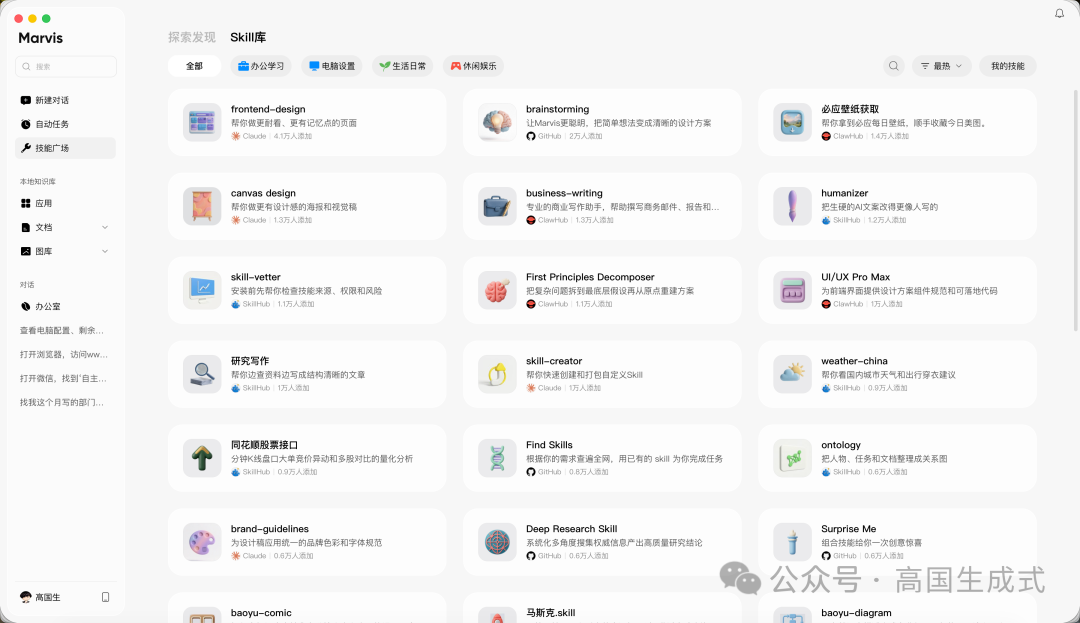
Task: Open the 最热 sort dropdown
Action: coord(942,66)
